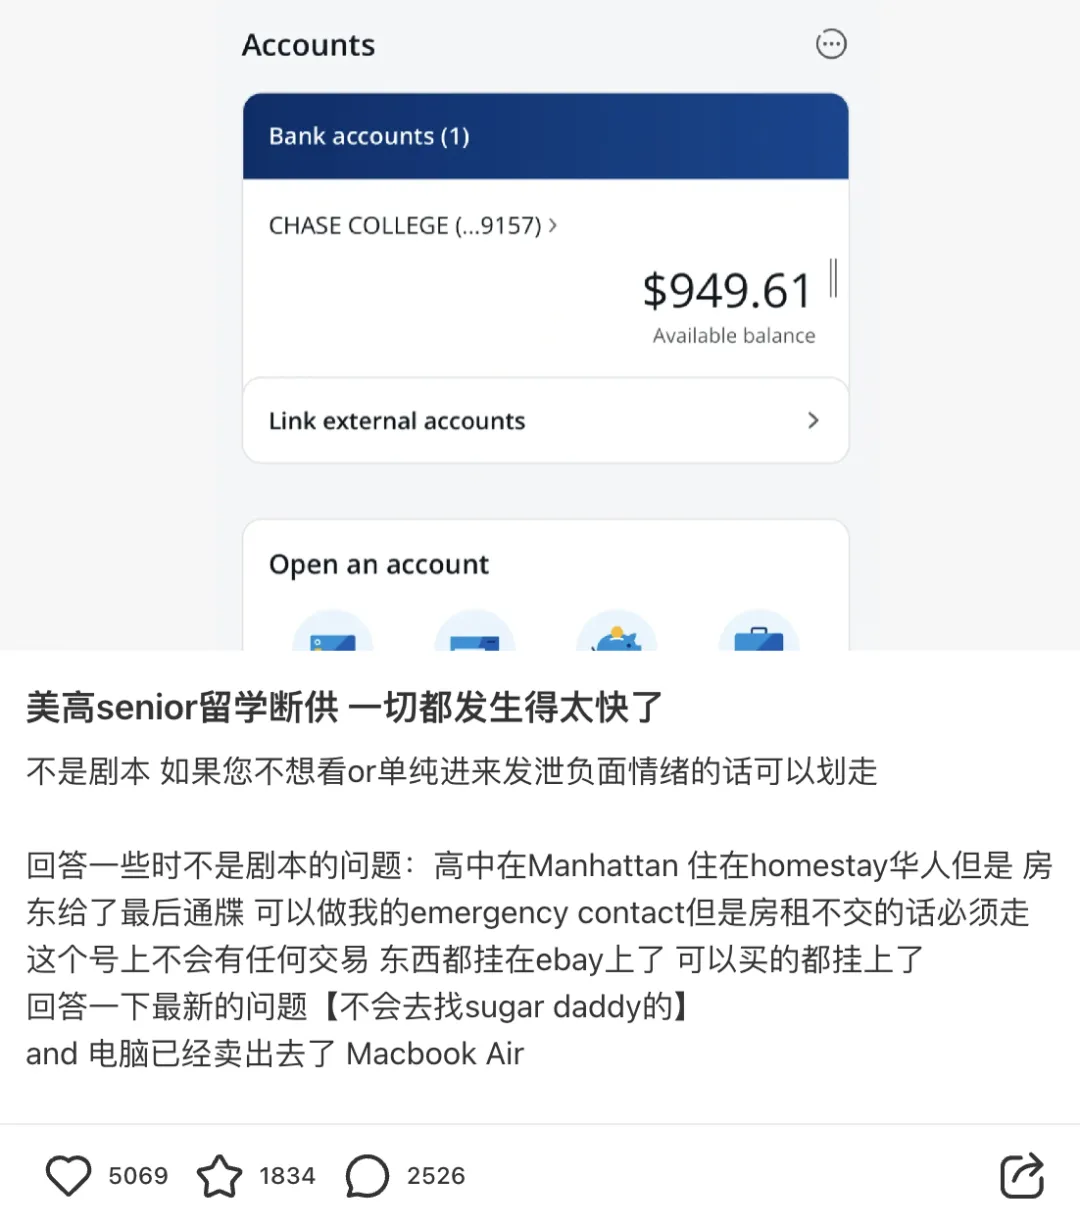Tap the 5069 likes count
This screenshot has width=1080, height=1227.
[x=138, y=1175]
